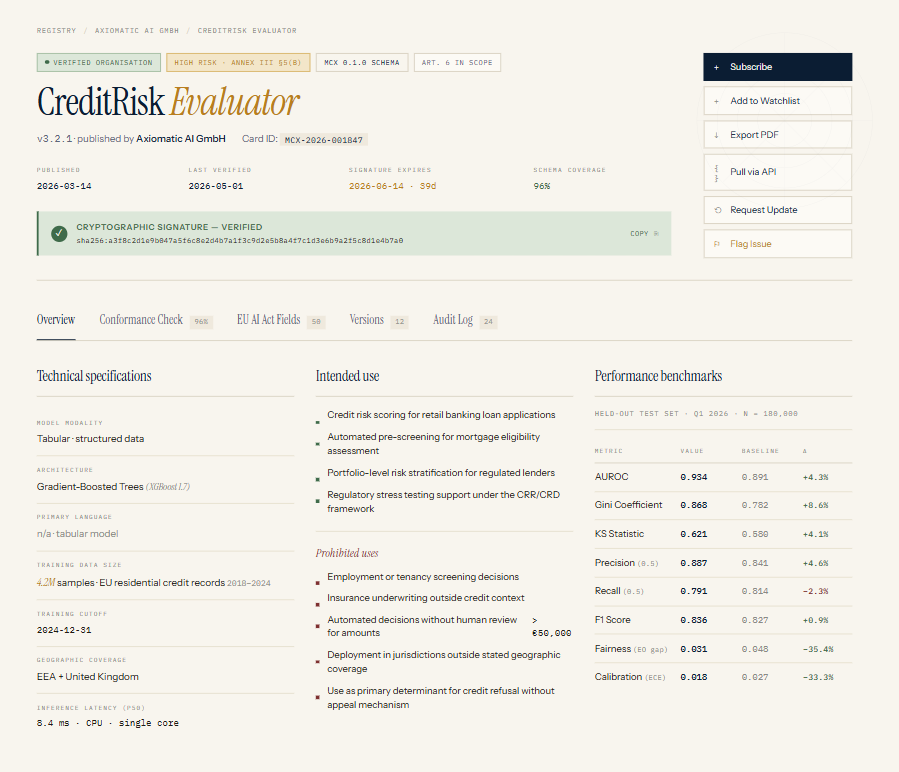Viewport: 899px width, 772px height.
Task: Click signature expiry 2026-06-14 · 39d
Action: 392,186
